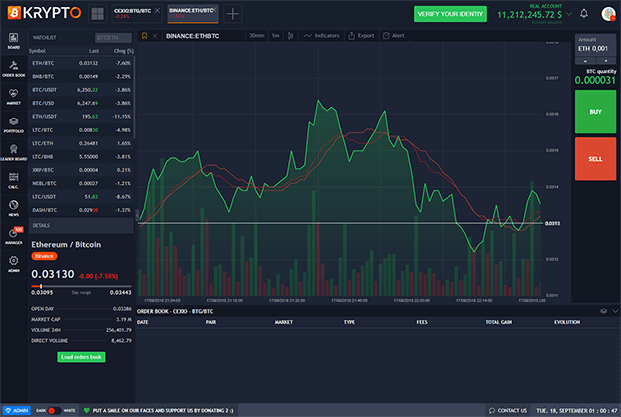Add a new chart tab with plus
The width and height of the screenshot is (621, 417).
pos(232,14)
